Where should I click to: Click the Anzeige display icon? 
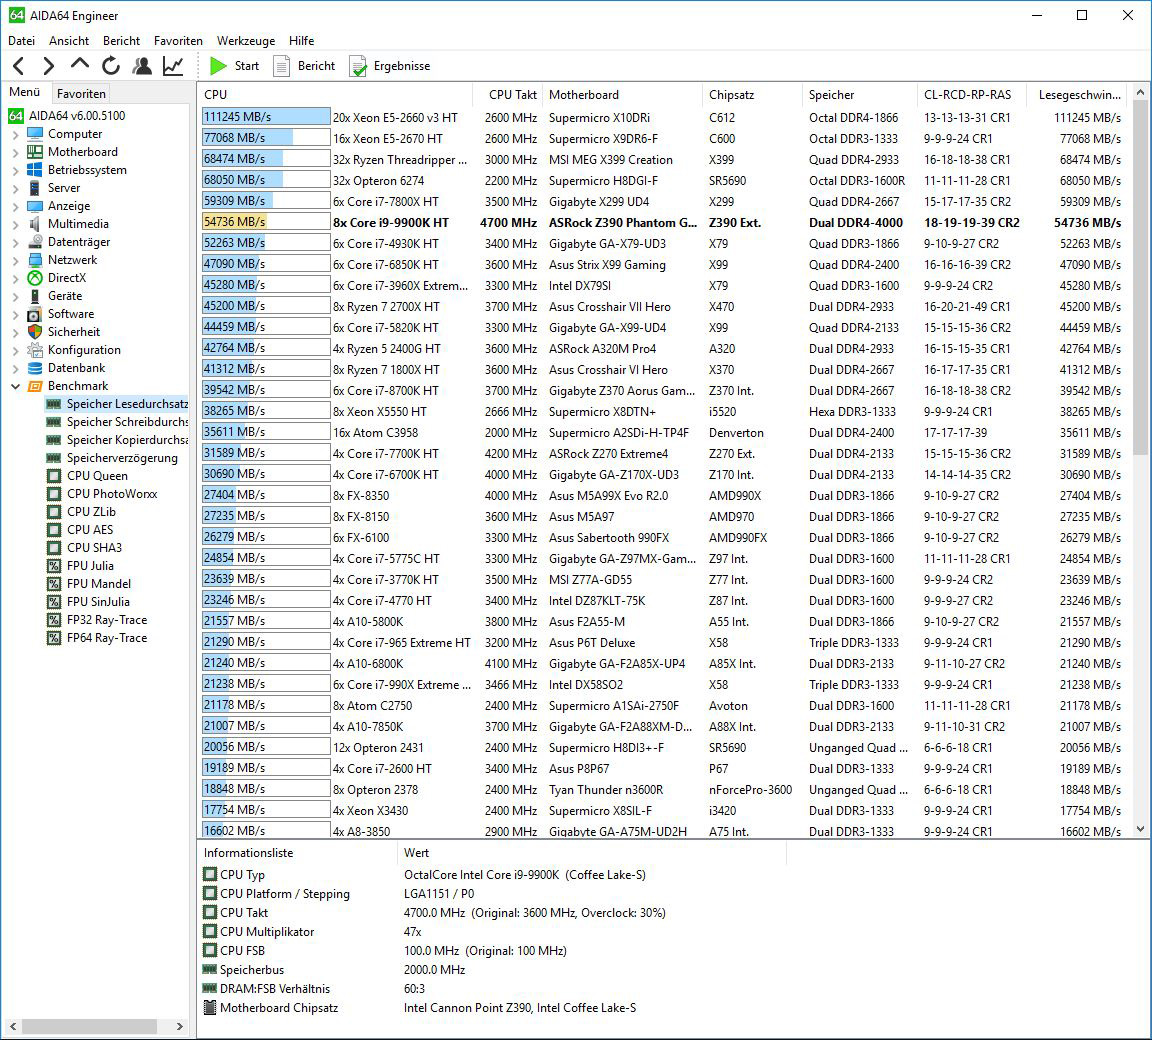click(35, 206)
